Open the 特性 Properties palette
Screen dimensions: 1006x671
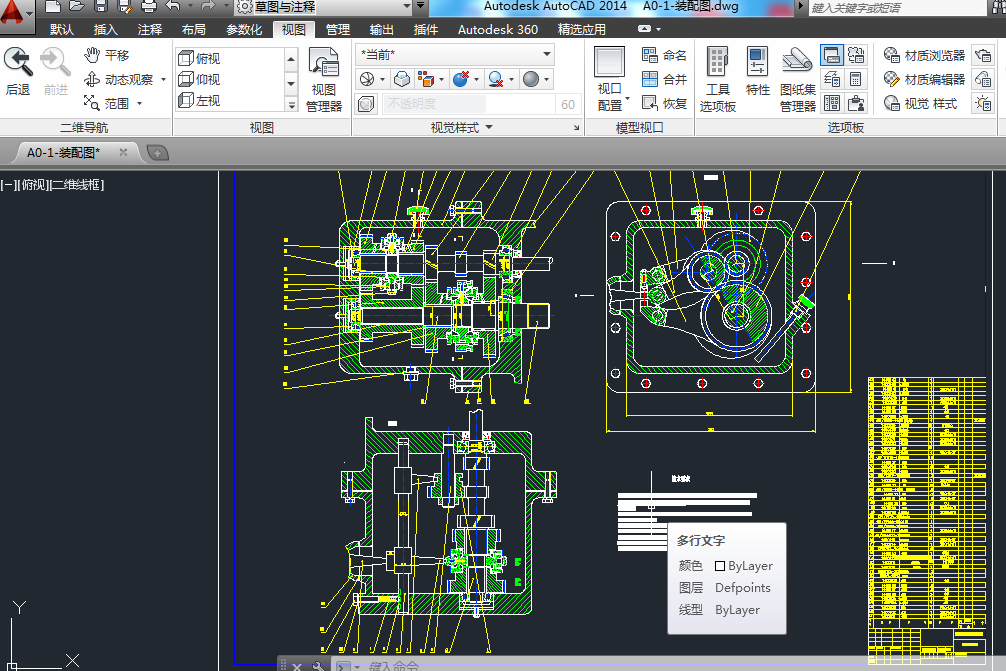(x=757, y=70)
